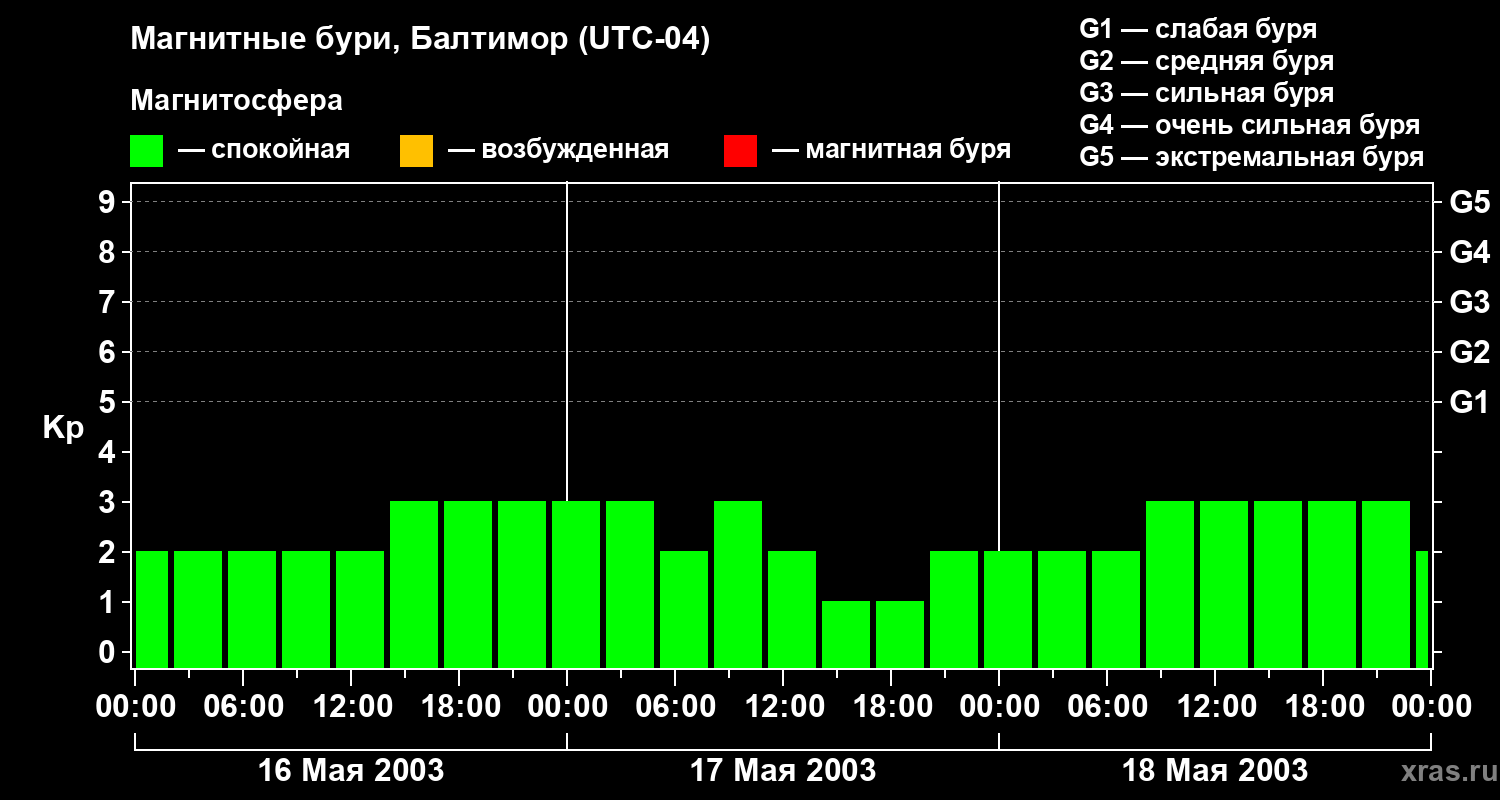Click 'G4 — очень сильная буря' legend text

click(1249, 125)
